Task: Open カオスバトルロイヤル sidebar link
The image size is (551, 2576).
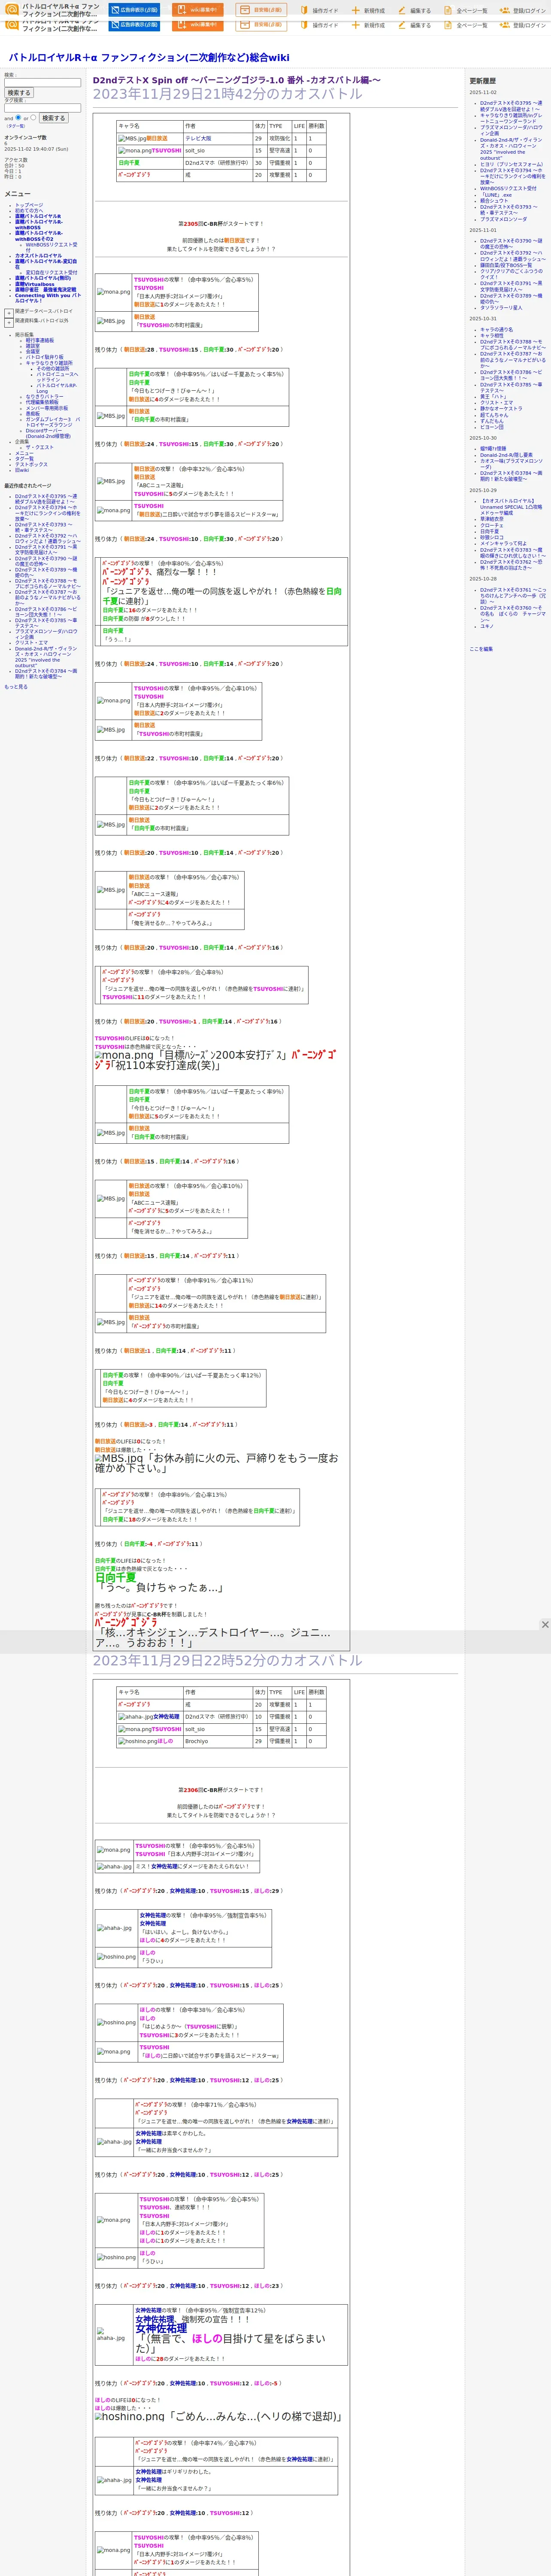Action: point(38,256)
